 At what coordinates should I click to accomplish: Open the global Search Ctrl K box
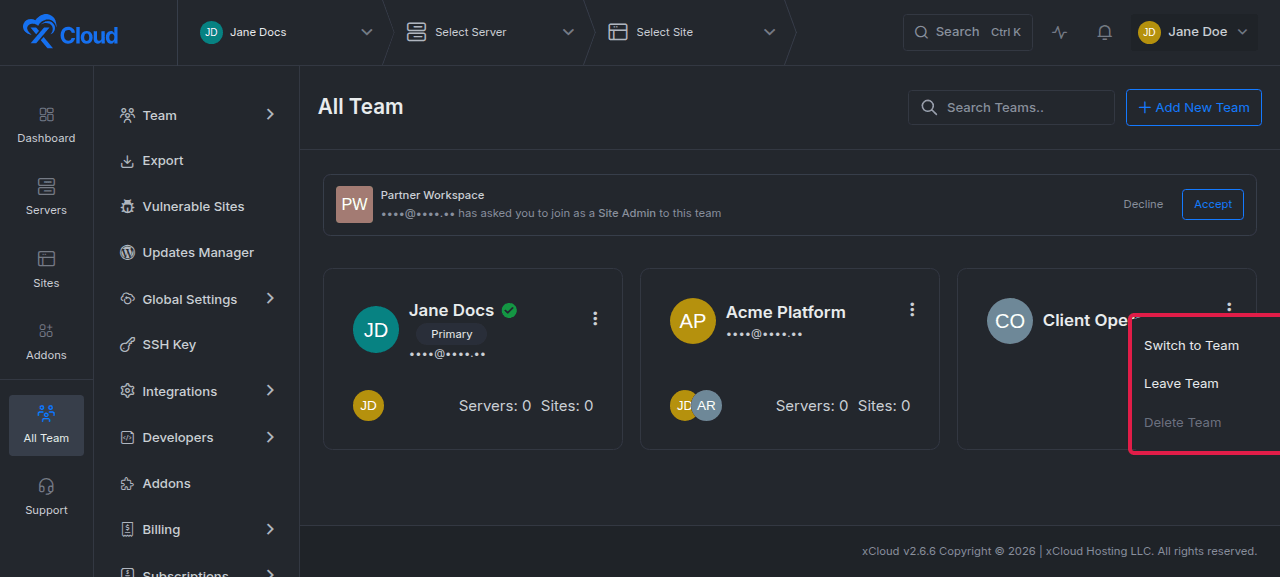(968, 32)
